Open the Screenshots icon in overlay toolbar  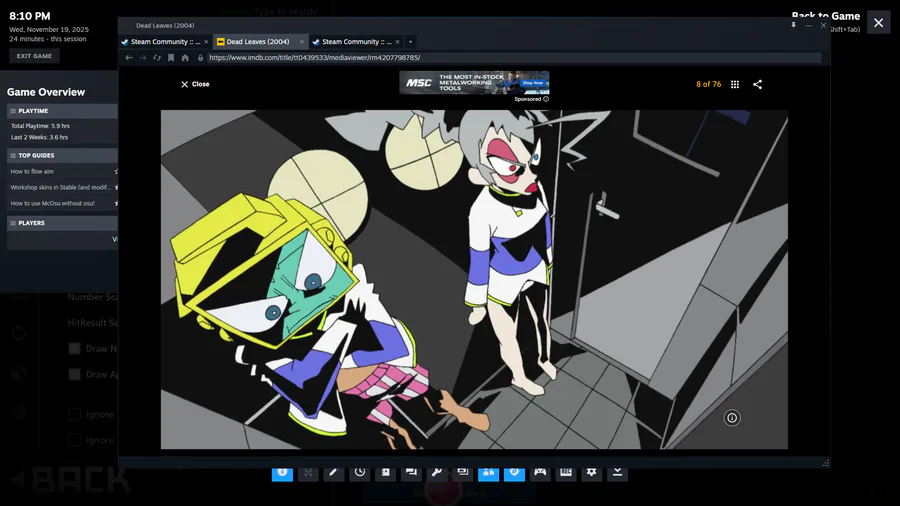point(463,472)
